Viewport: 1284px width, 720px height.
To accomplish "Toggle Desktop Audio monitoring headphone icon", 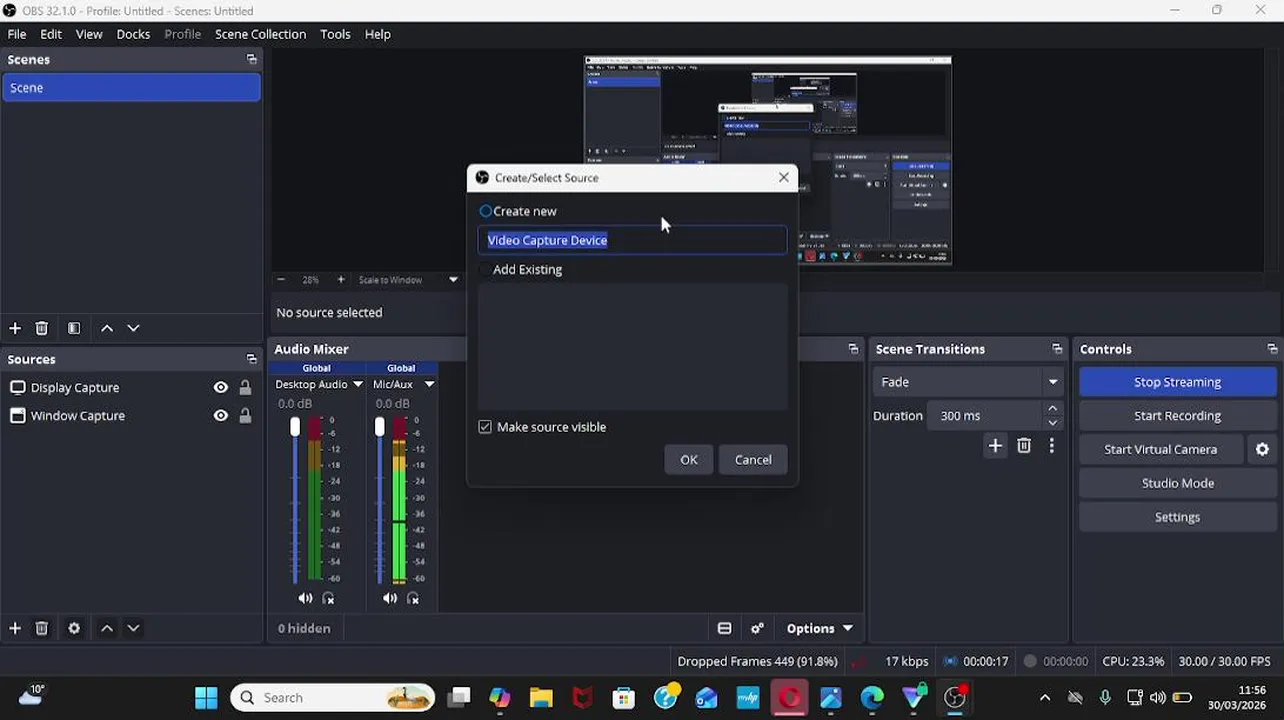I will [x=328, y=598].
